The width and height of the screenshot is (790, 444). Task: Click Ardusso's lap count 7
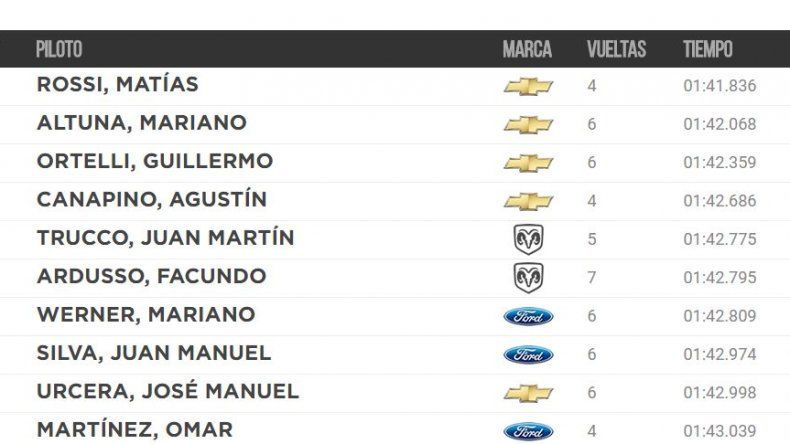tap(592, 277)
